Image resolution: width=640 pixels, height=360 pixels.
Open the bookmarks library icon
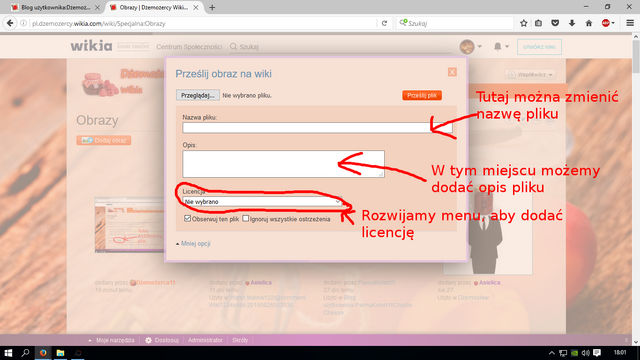click(x=539, y=23)
